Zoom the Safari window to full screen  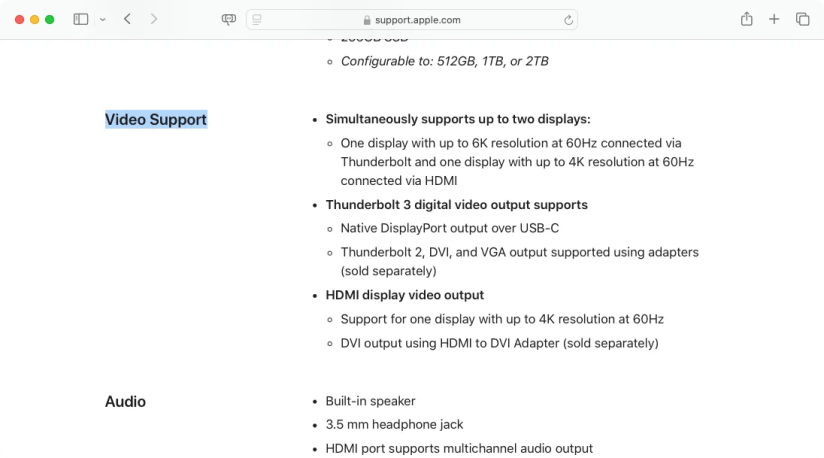pos(49,19)
